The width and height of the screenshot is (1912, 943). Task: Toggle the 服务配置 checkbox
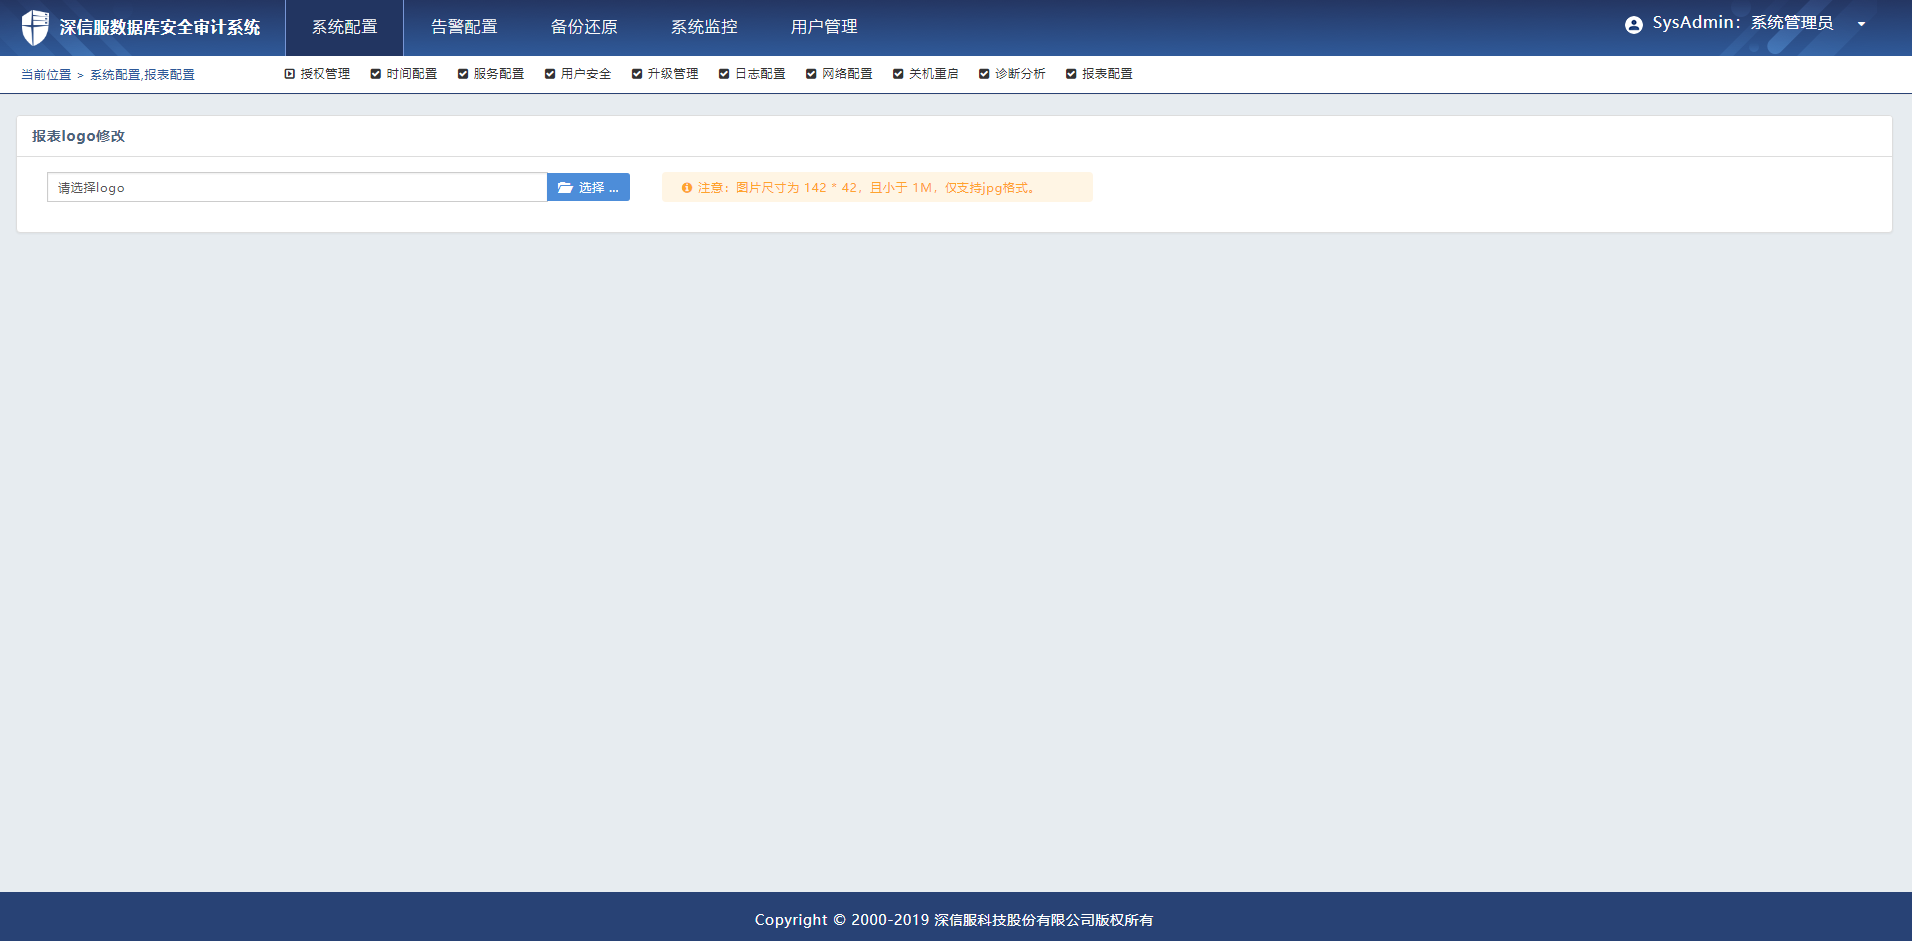coord(463,74)
